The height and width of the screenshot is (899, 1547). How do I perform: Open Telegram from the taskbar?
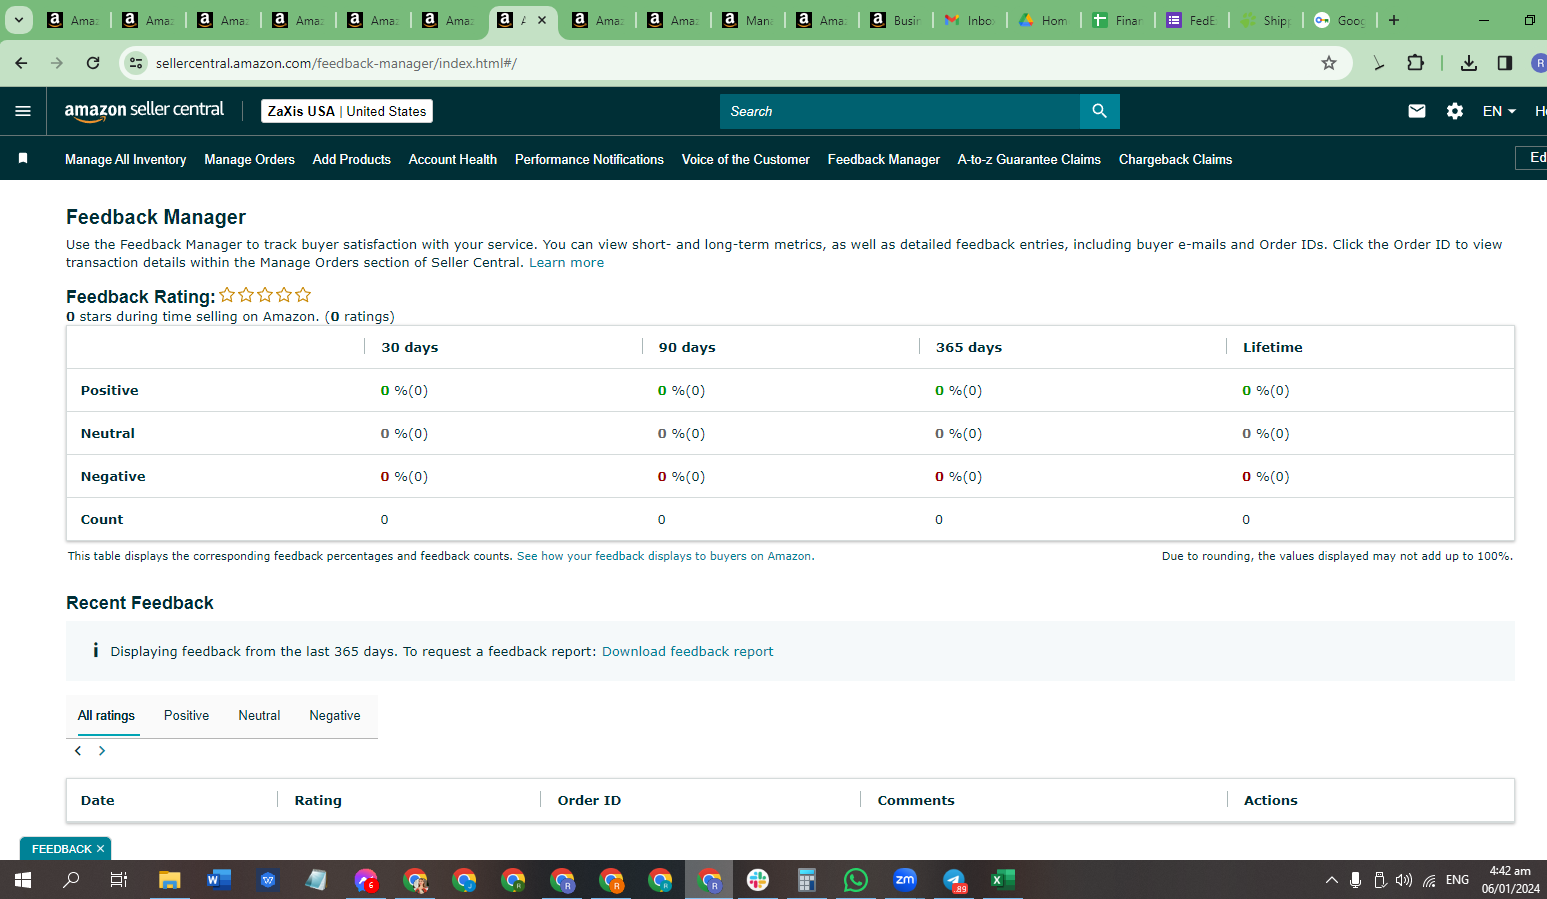coord(955,880)
